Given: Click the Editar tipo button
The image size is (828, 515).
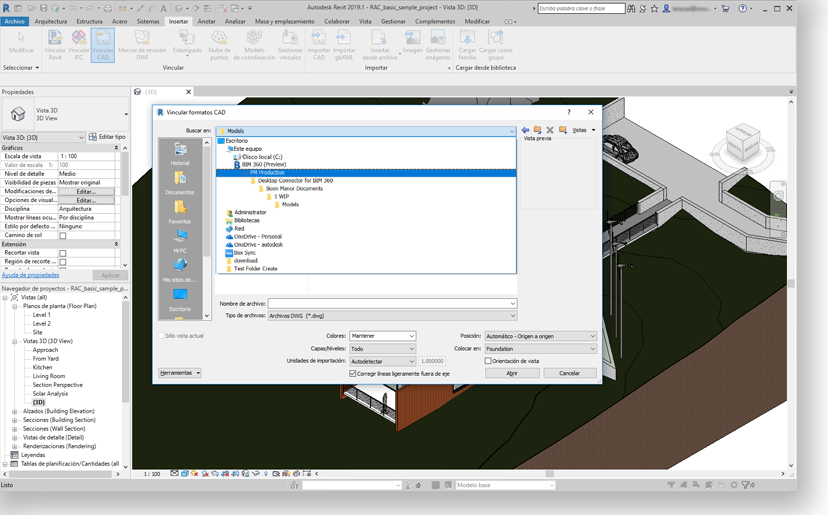Looking at the screenshot, I should click(107, 137).
